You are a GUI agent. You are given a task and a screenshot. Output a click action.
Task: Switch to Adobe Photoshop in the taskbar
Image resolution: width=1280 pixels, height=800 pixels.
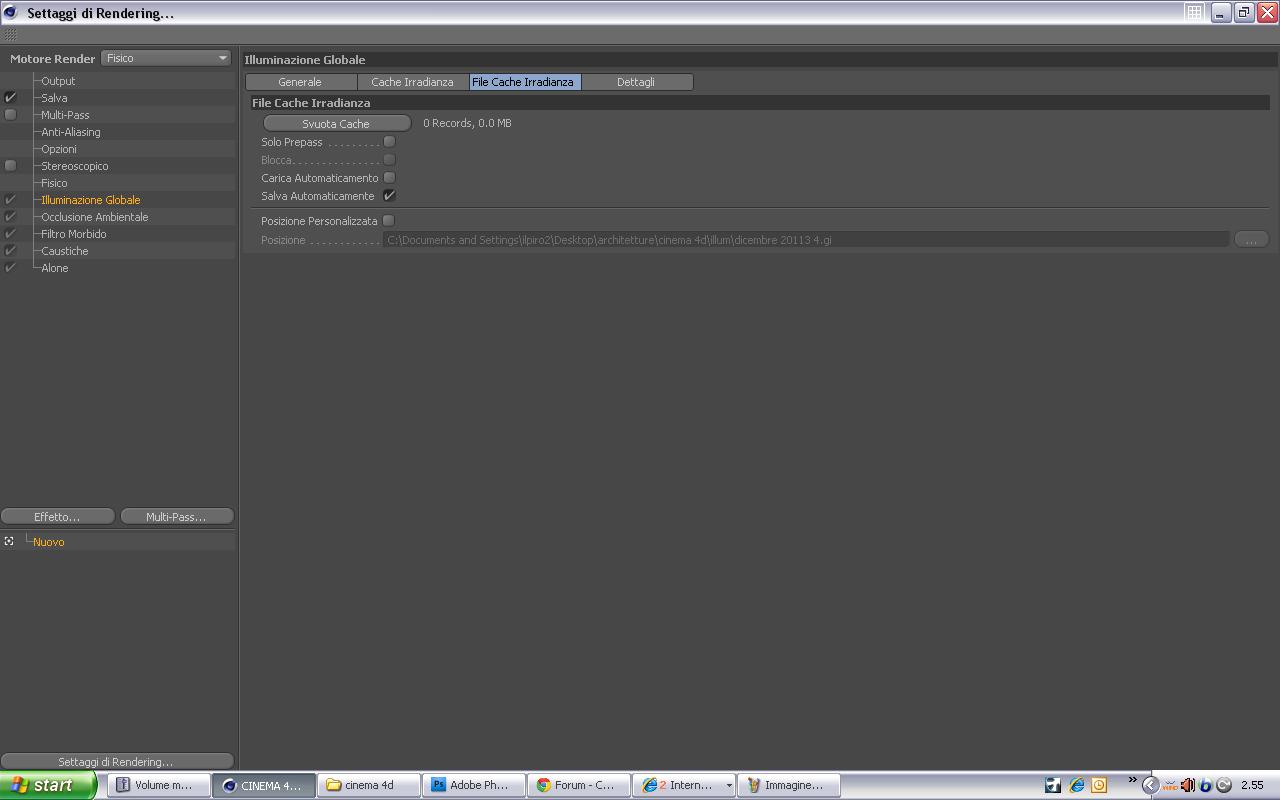coord(474,785)
